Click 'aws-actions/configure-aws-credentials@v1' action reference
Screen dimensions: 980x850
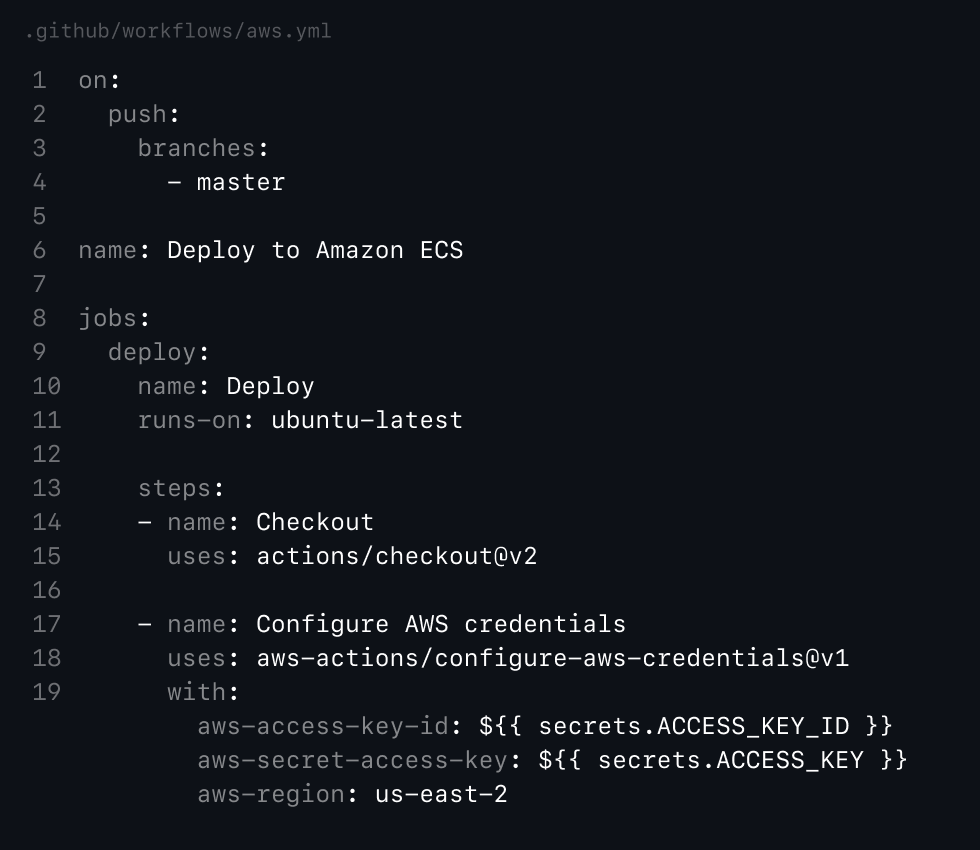(553, 658)
